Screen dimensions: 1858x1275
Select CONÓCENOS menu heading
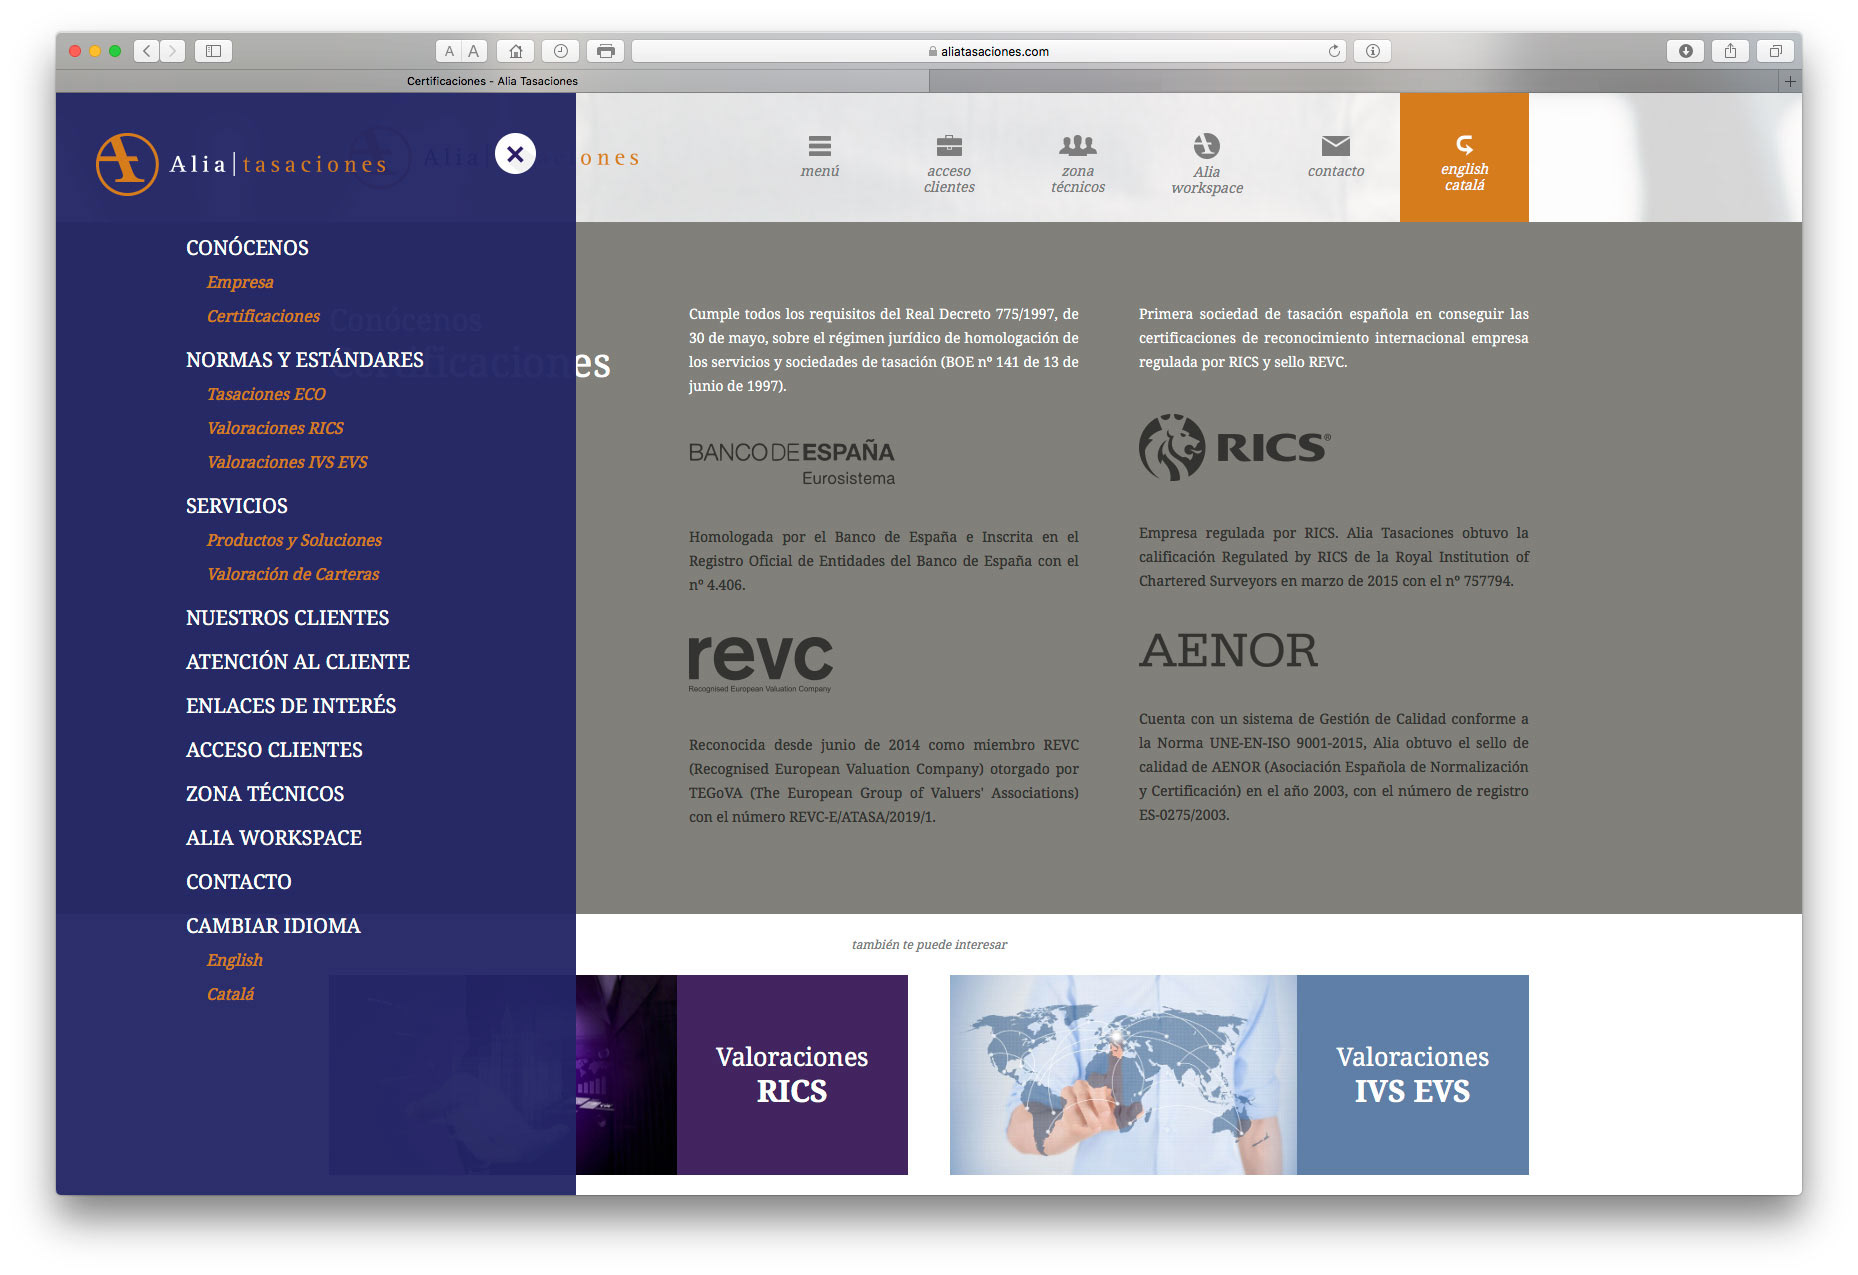tap(247, 248)
